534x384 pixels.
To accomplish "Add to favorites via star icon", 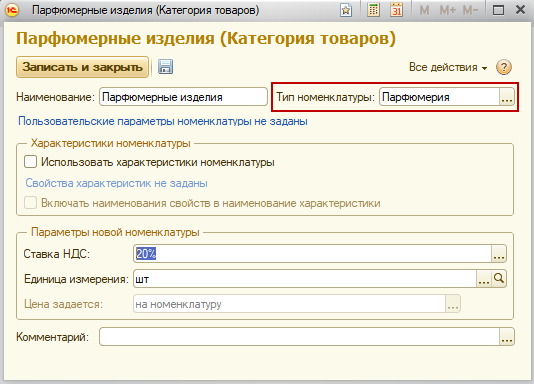I will click(346, 10).
